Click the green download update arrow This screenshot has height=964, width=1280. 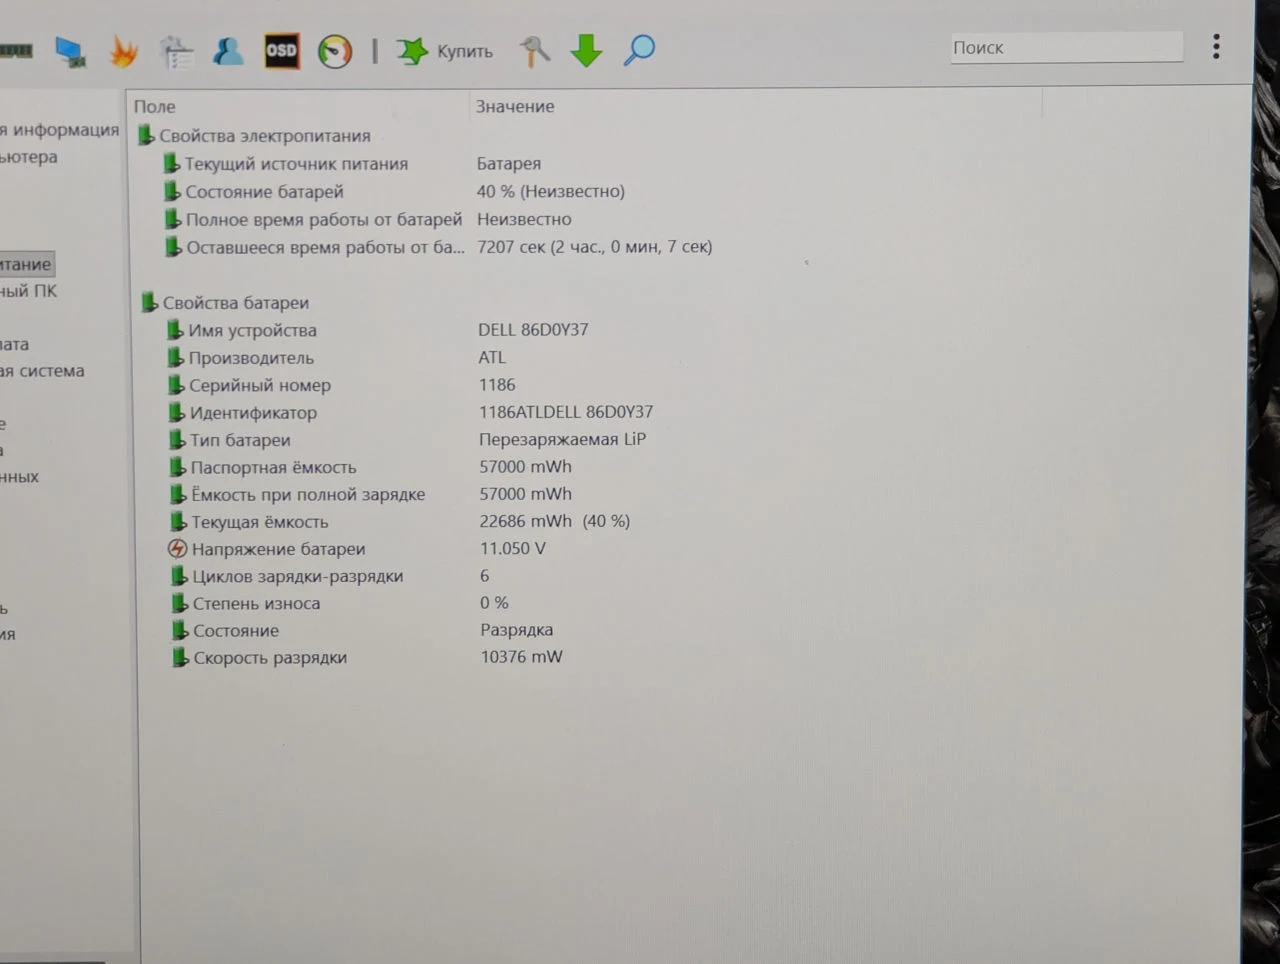[586, 50]
